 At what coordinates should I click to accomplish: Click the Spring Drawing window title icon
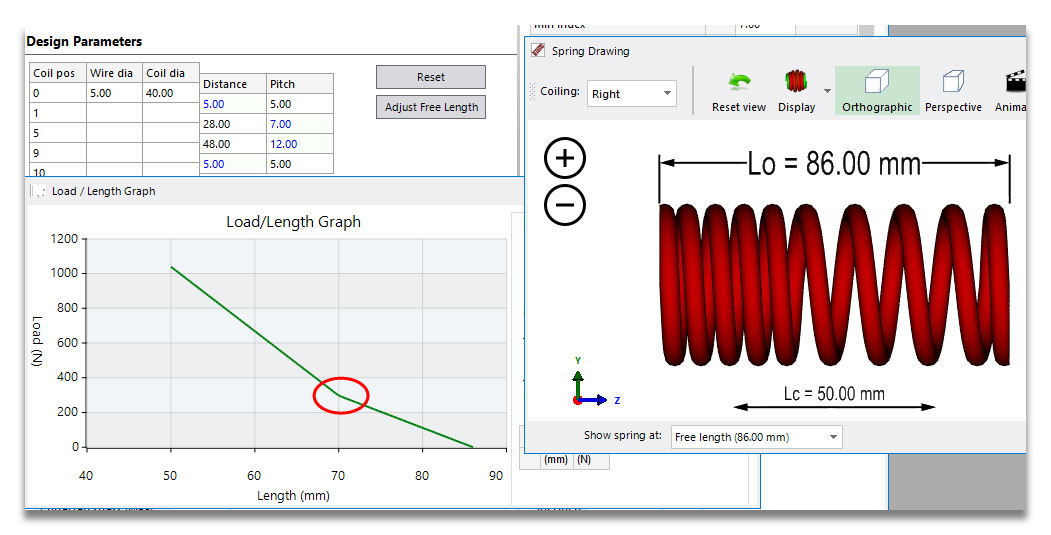(538, 50)
